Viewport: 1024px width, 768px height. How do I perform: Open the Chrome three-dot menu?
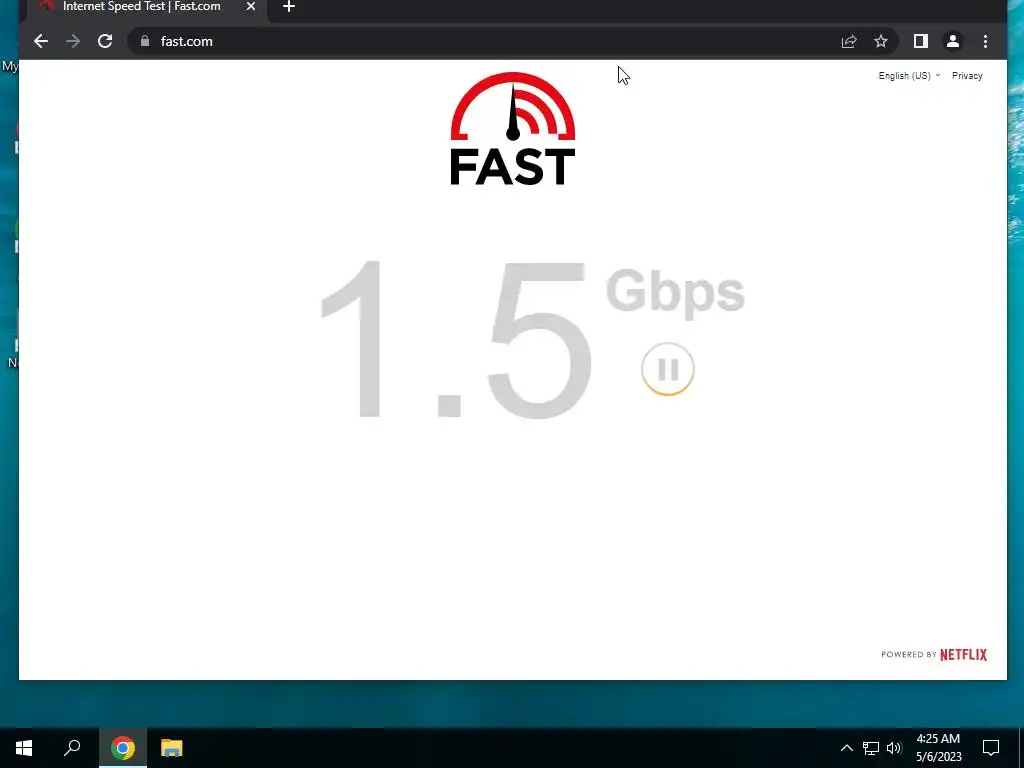point(985,41)
